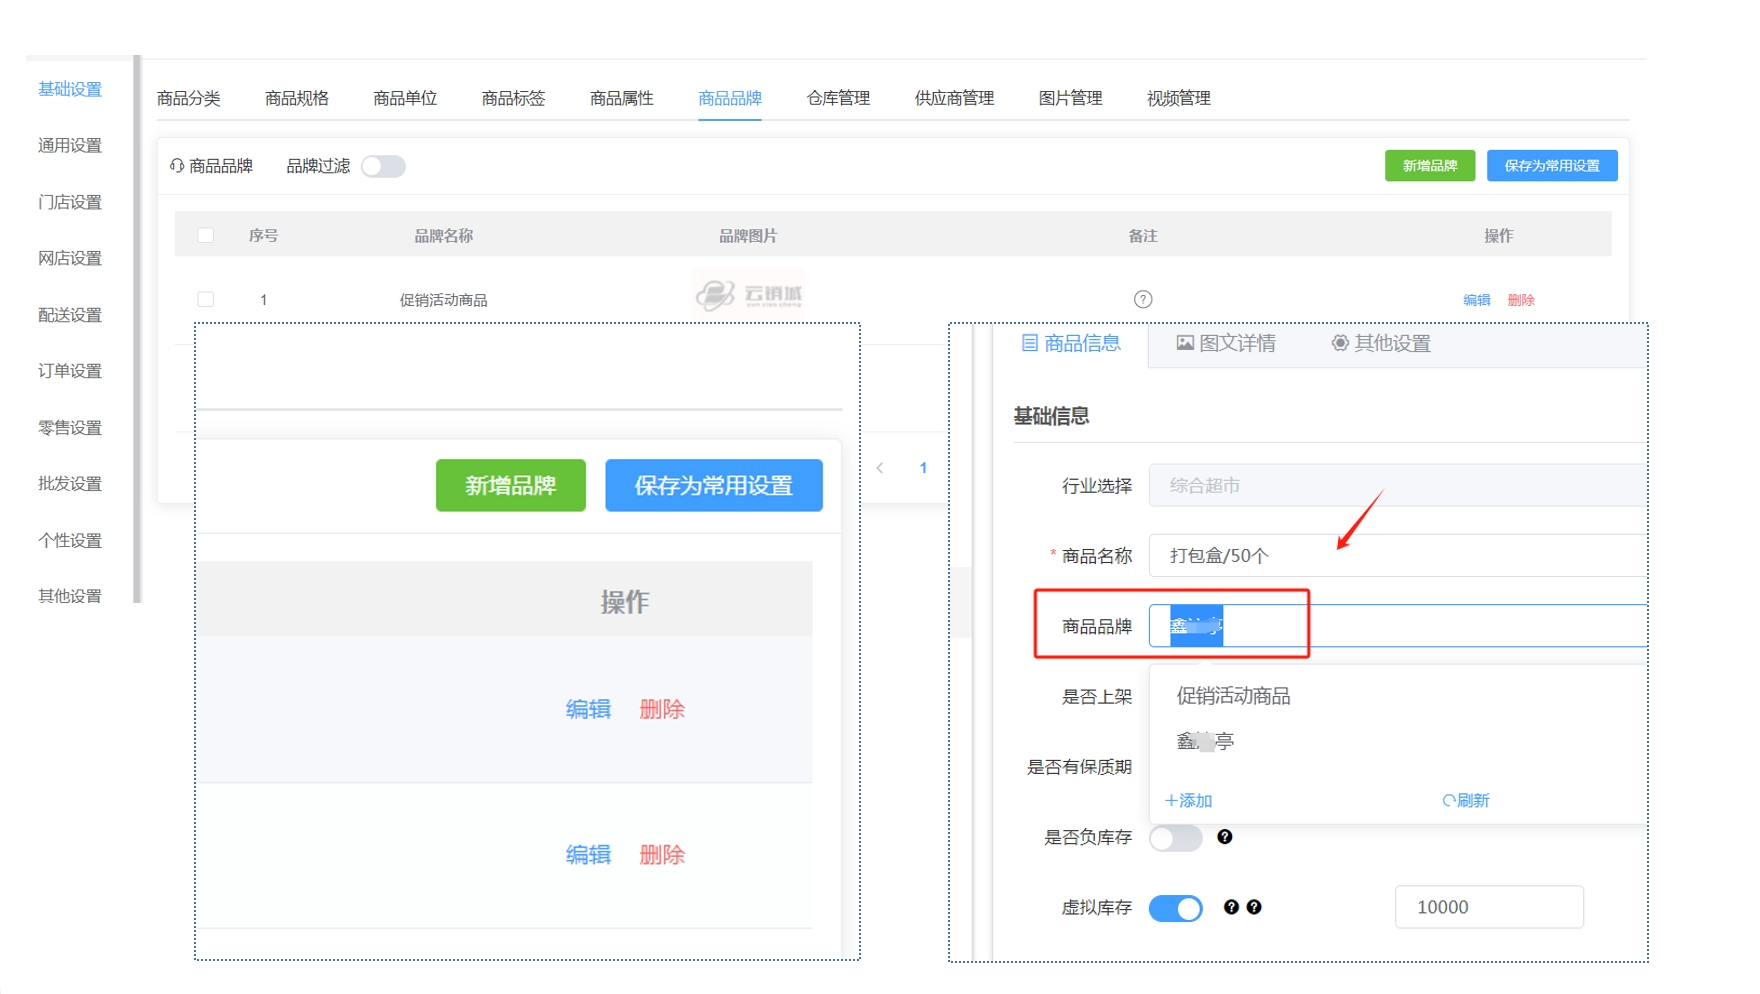
Task: Click the small green 新增品牌 button
Action: pos(1429,166)
